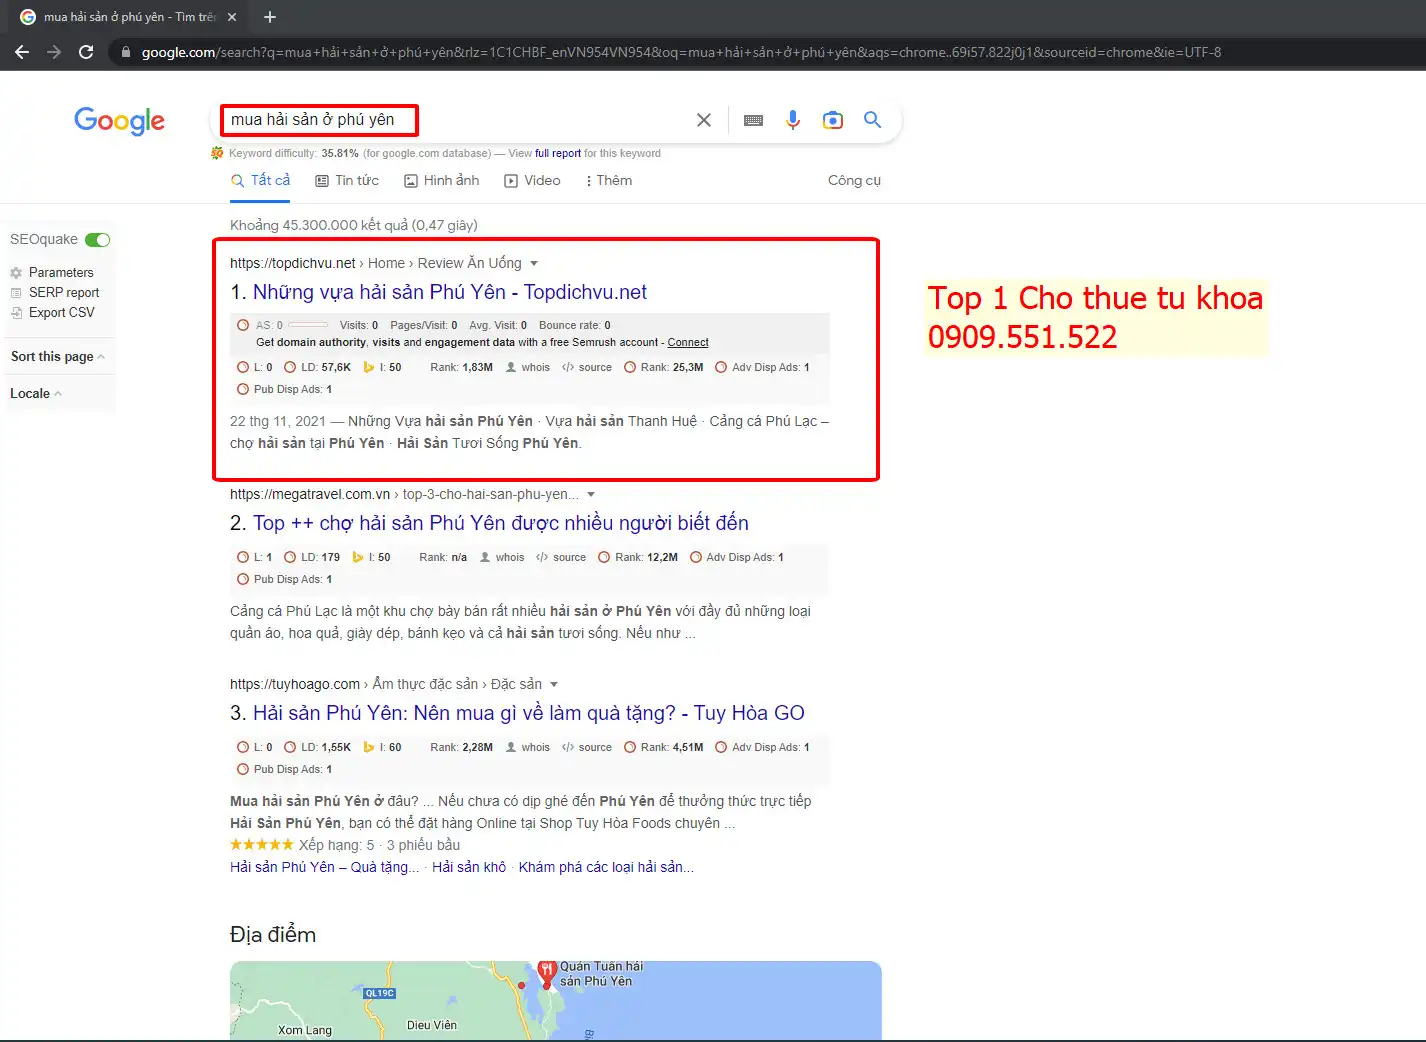Switch to the 'Tin tức' tab
This screenshot has width=1426, height=1042.
(x=347, y=180)
